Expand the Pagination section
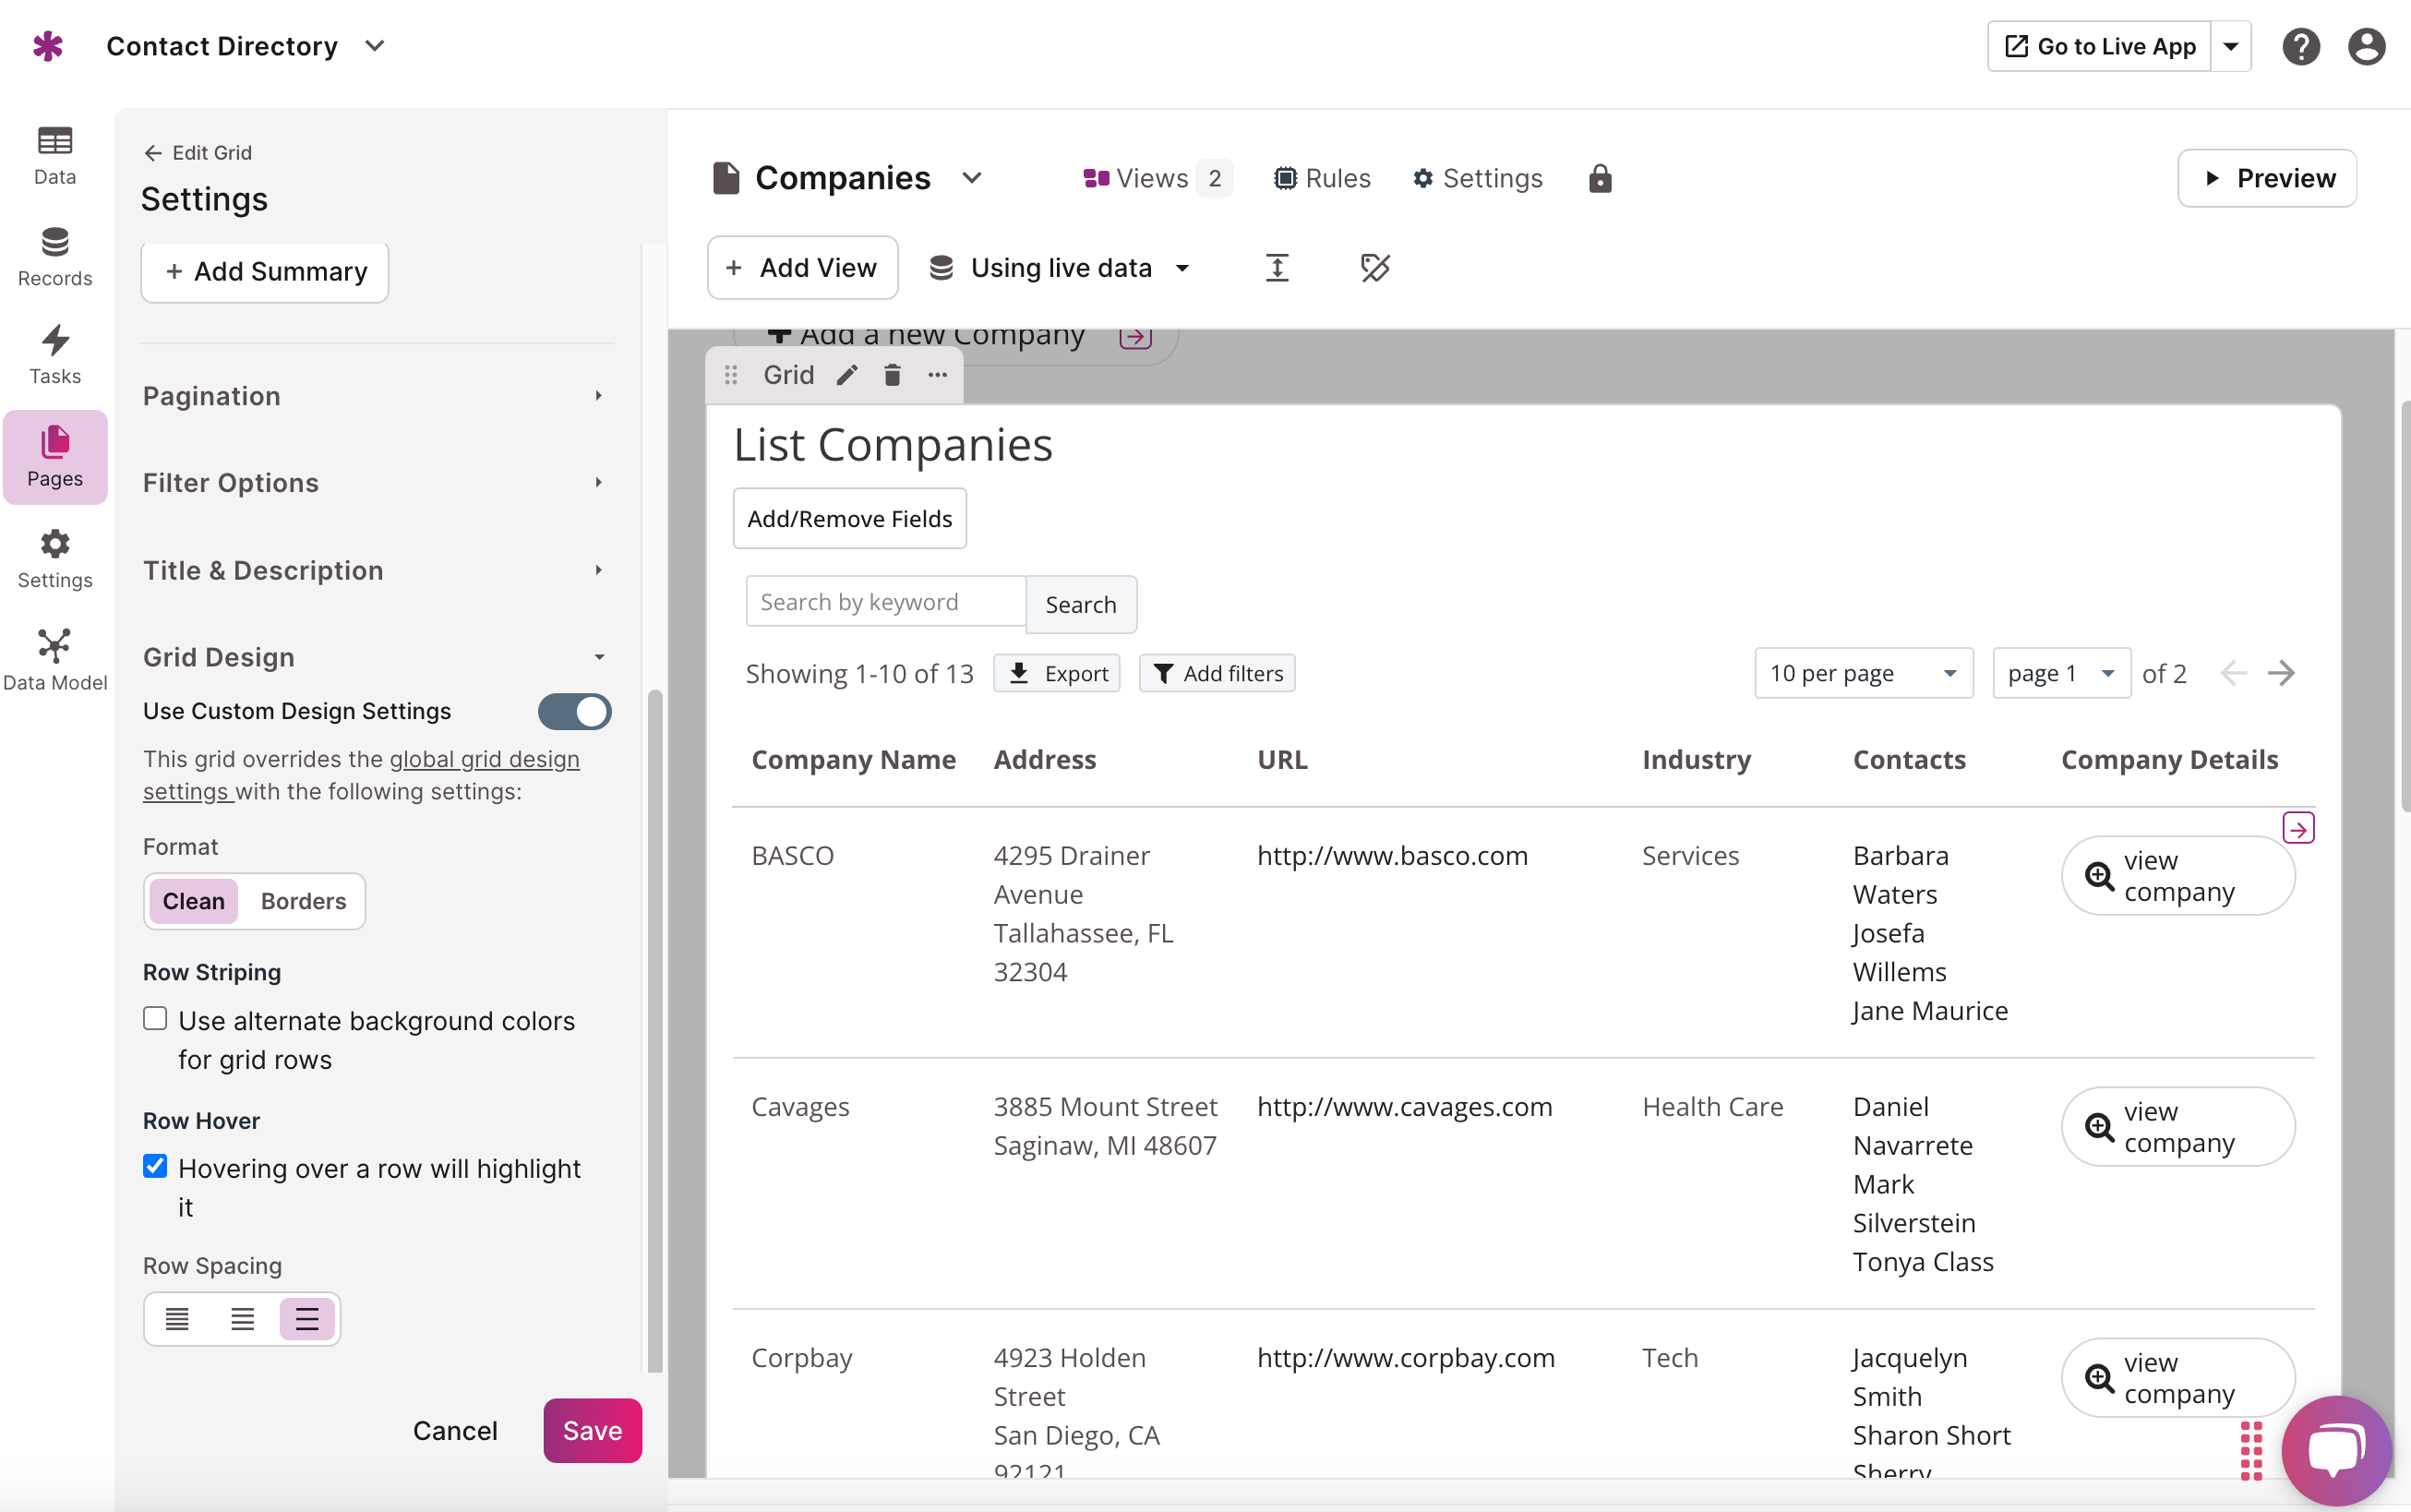This screenshot has width=2411, height=1512. [x=377, y=396]
